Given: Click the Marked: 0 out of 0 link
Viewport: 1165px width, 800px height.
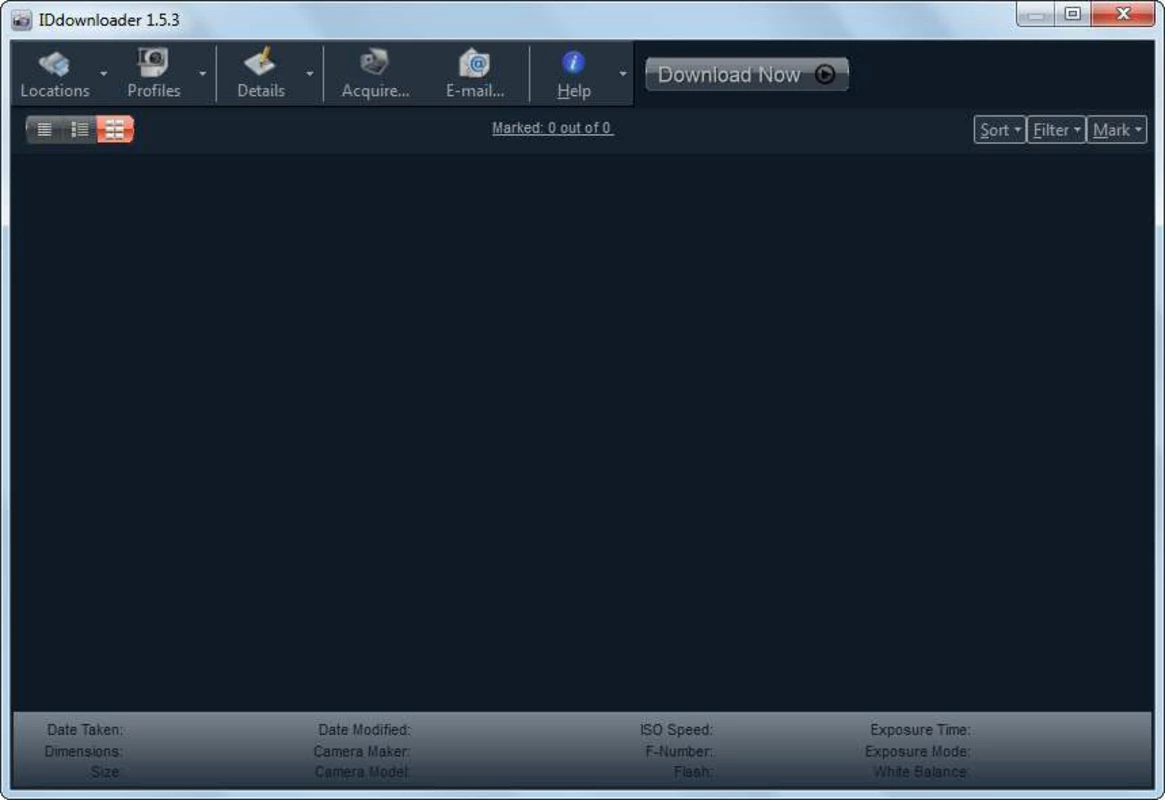Looking at the screenshot, I should point(552,128).
